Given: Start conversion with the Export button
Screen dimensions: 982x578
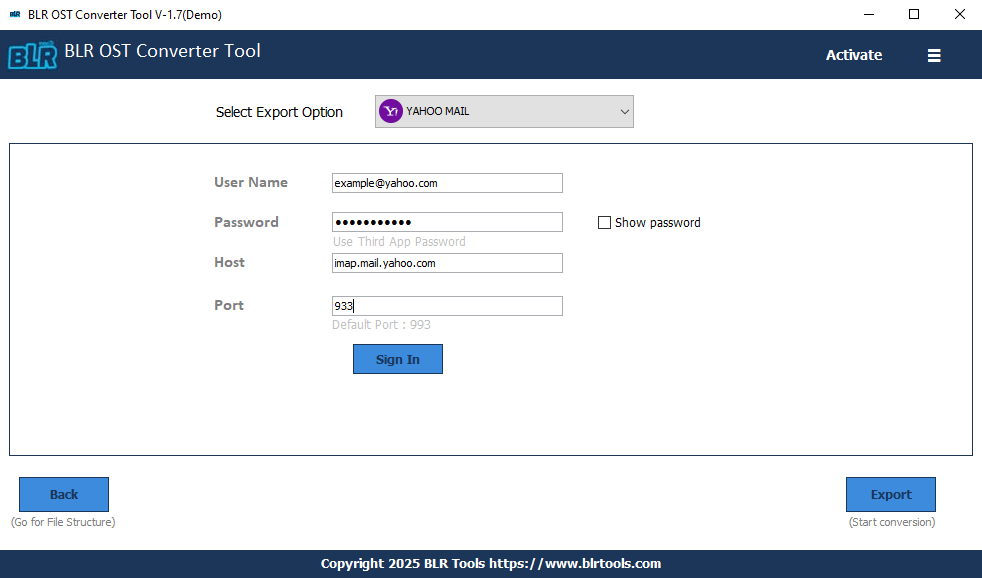Looking at the screenshot, I should pyautogui.click(x=890, y=494).
